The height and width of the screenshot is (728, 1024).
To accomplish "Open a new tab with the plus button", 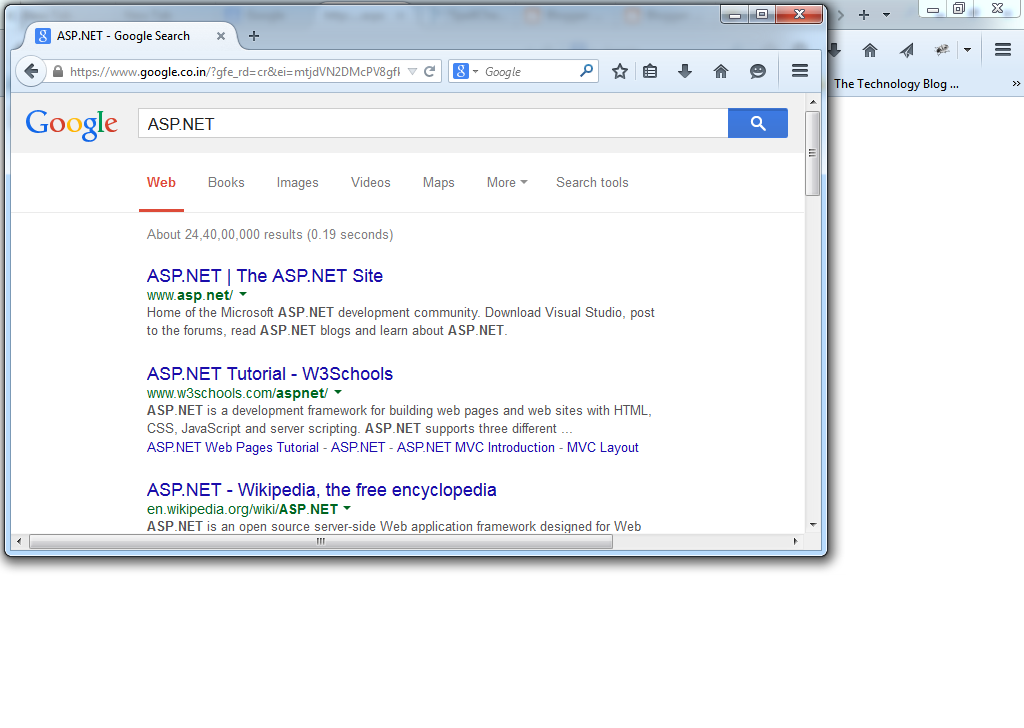I will (254, 36).
